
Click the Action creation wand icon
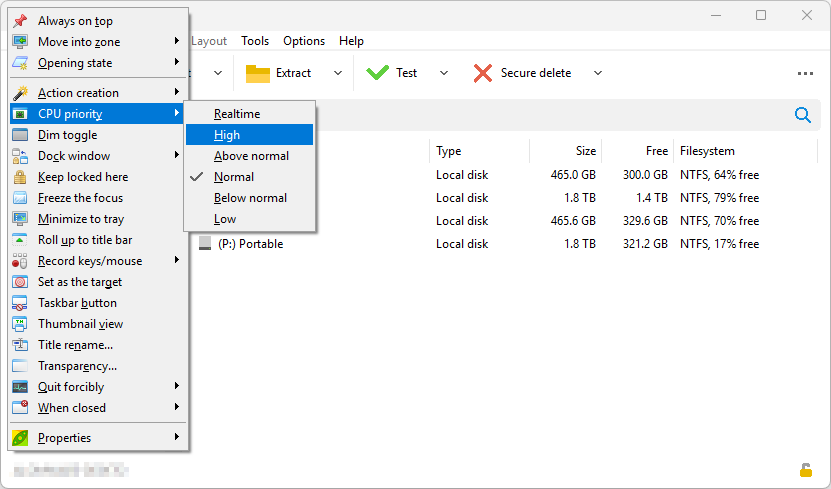coord(20,93)
